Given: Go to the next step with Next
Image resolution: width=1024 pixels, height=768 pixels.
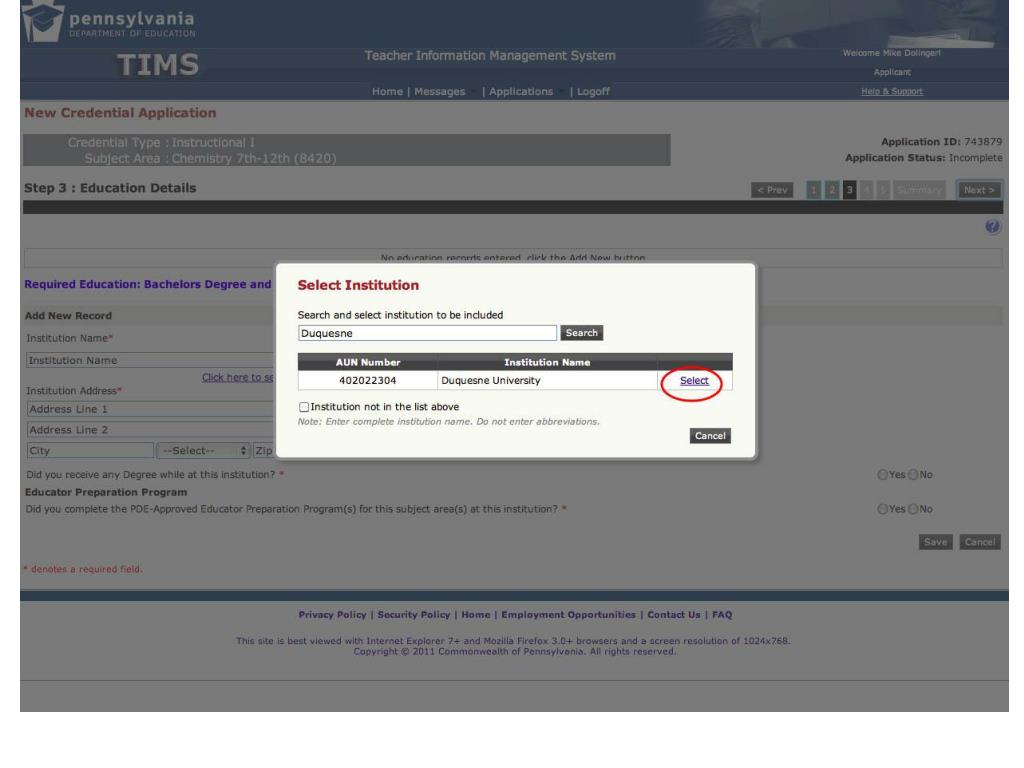Looking at the screenshot, I should pos(979,190).
